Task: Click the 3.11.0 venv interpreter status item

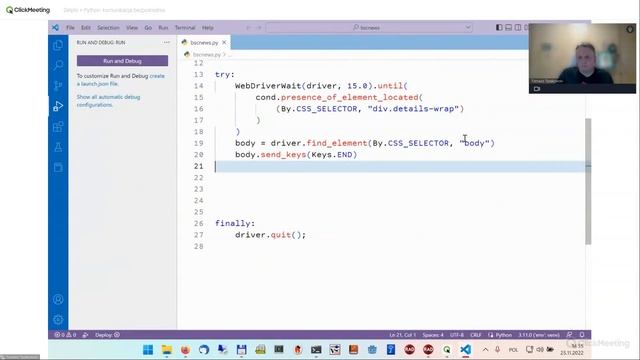Action: [539, 335]
